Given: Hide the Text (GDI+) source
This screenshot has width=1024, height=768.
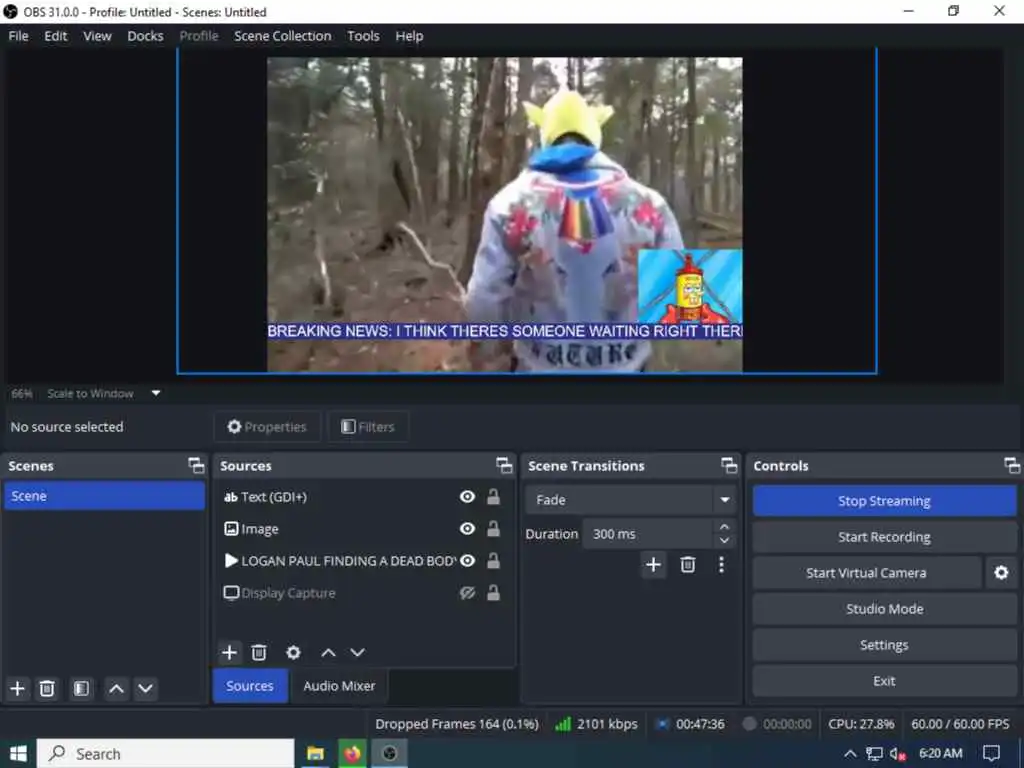Looking at the screenshot, I should tap(468, 497).
